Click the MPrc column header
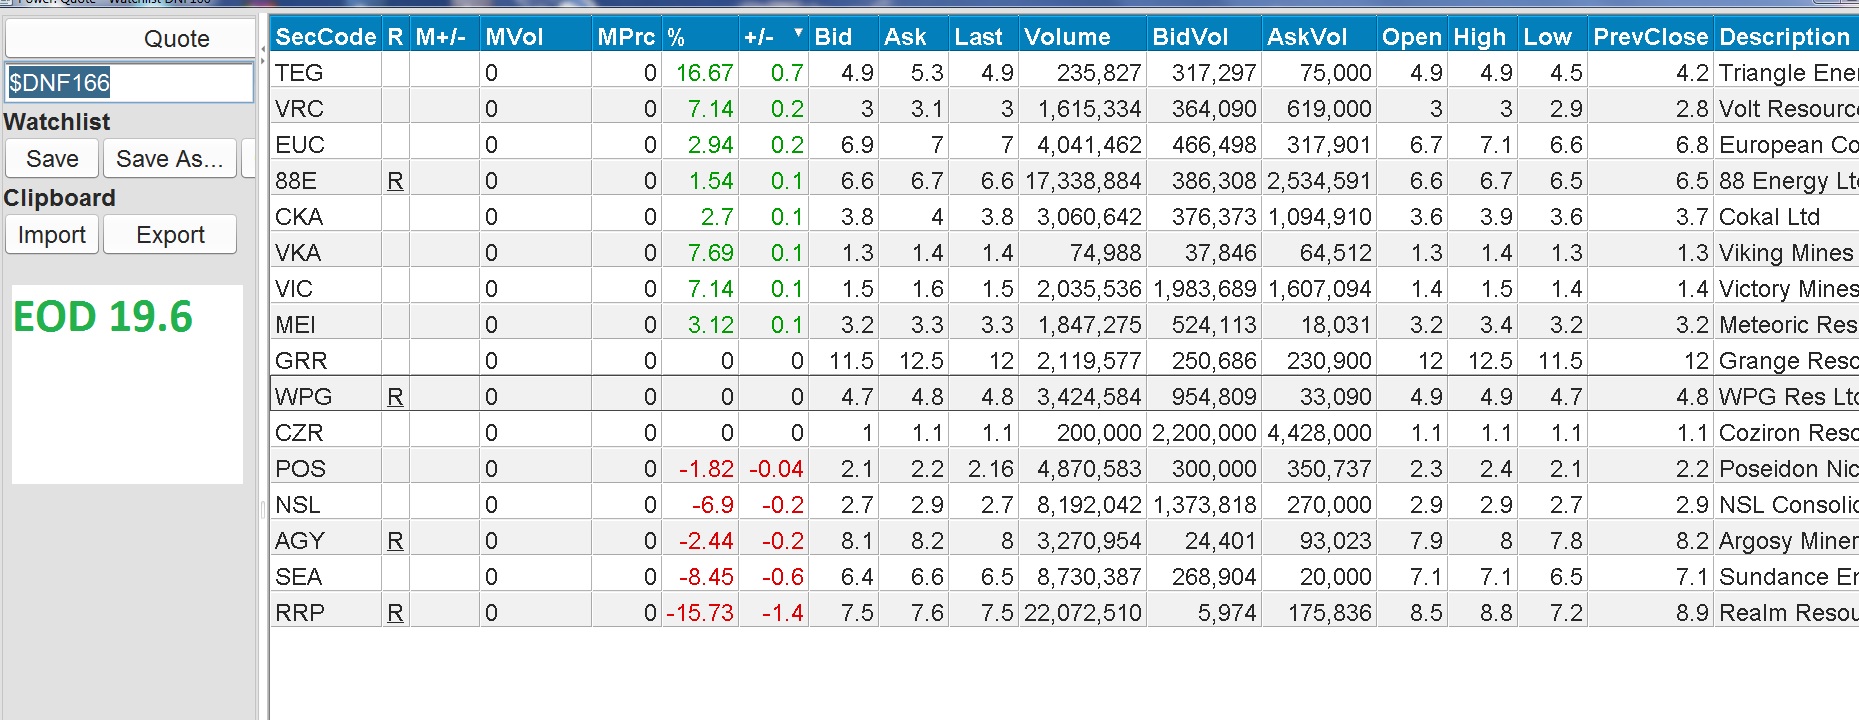Viewport: 1859px width, 720px height. (x=626, y=37)
